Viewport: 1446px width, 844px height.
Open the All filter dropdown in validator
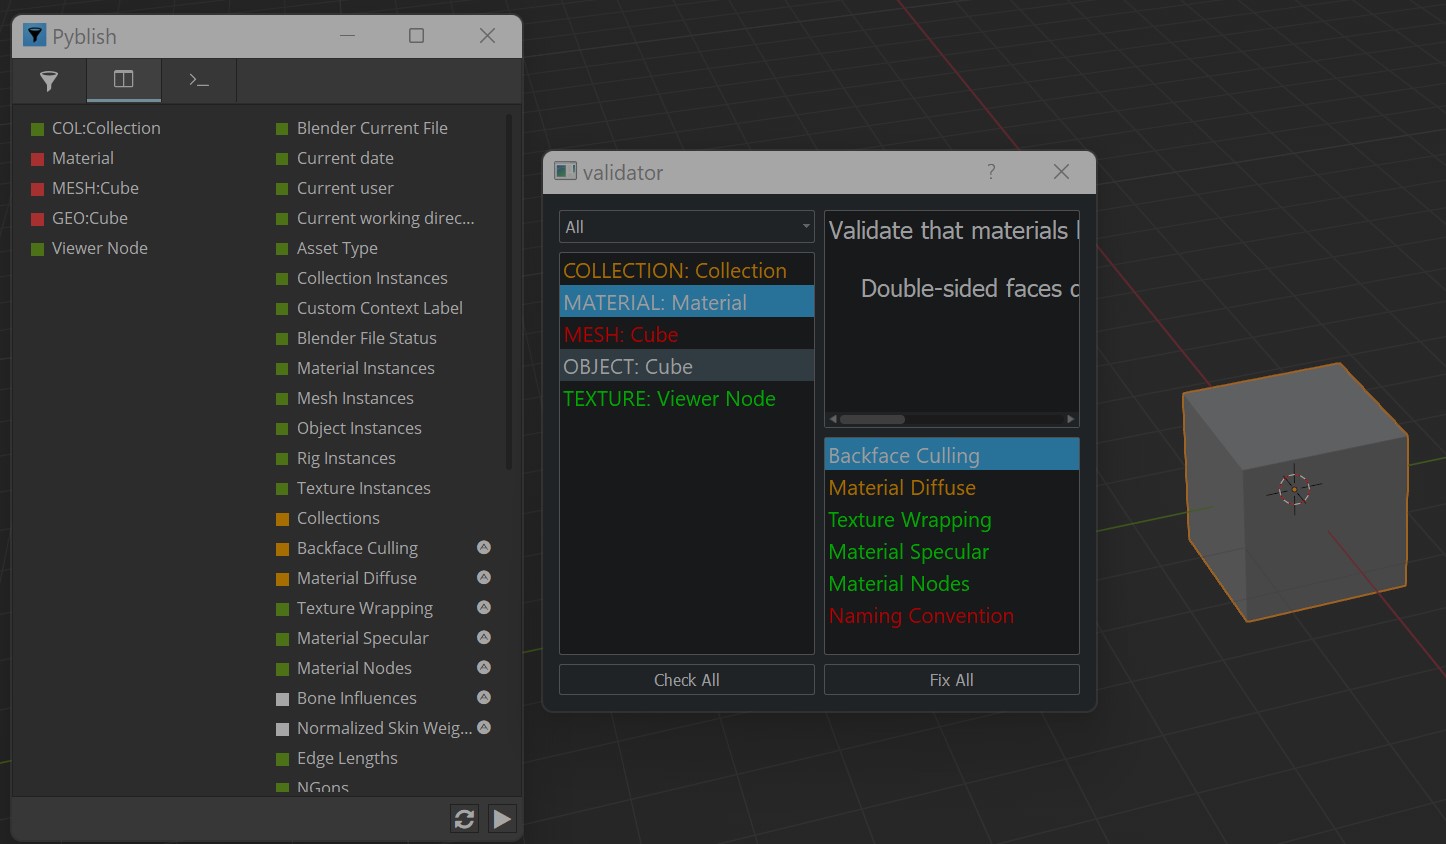pos(686,227)
